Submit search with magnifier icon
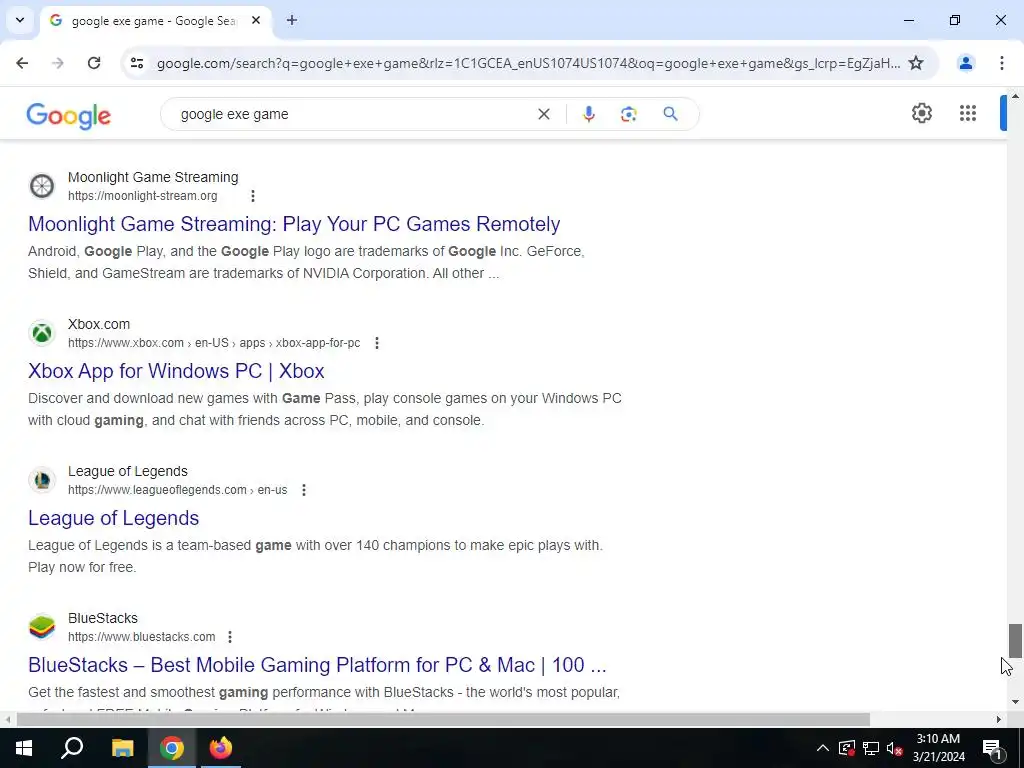1024x768 pixels. tap(670, 114)
